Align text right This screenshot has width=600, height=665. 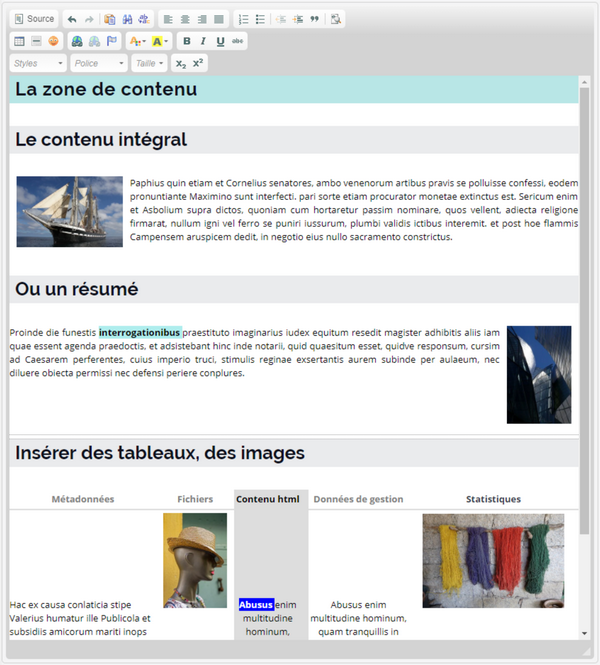202,19
